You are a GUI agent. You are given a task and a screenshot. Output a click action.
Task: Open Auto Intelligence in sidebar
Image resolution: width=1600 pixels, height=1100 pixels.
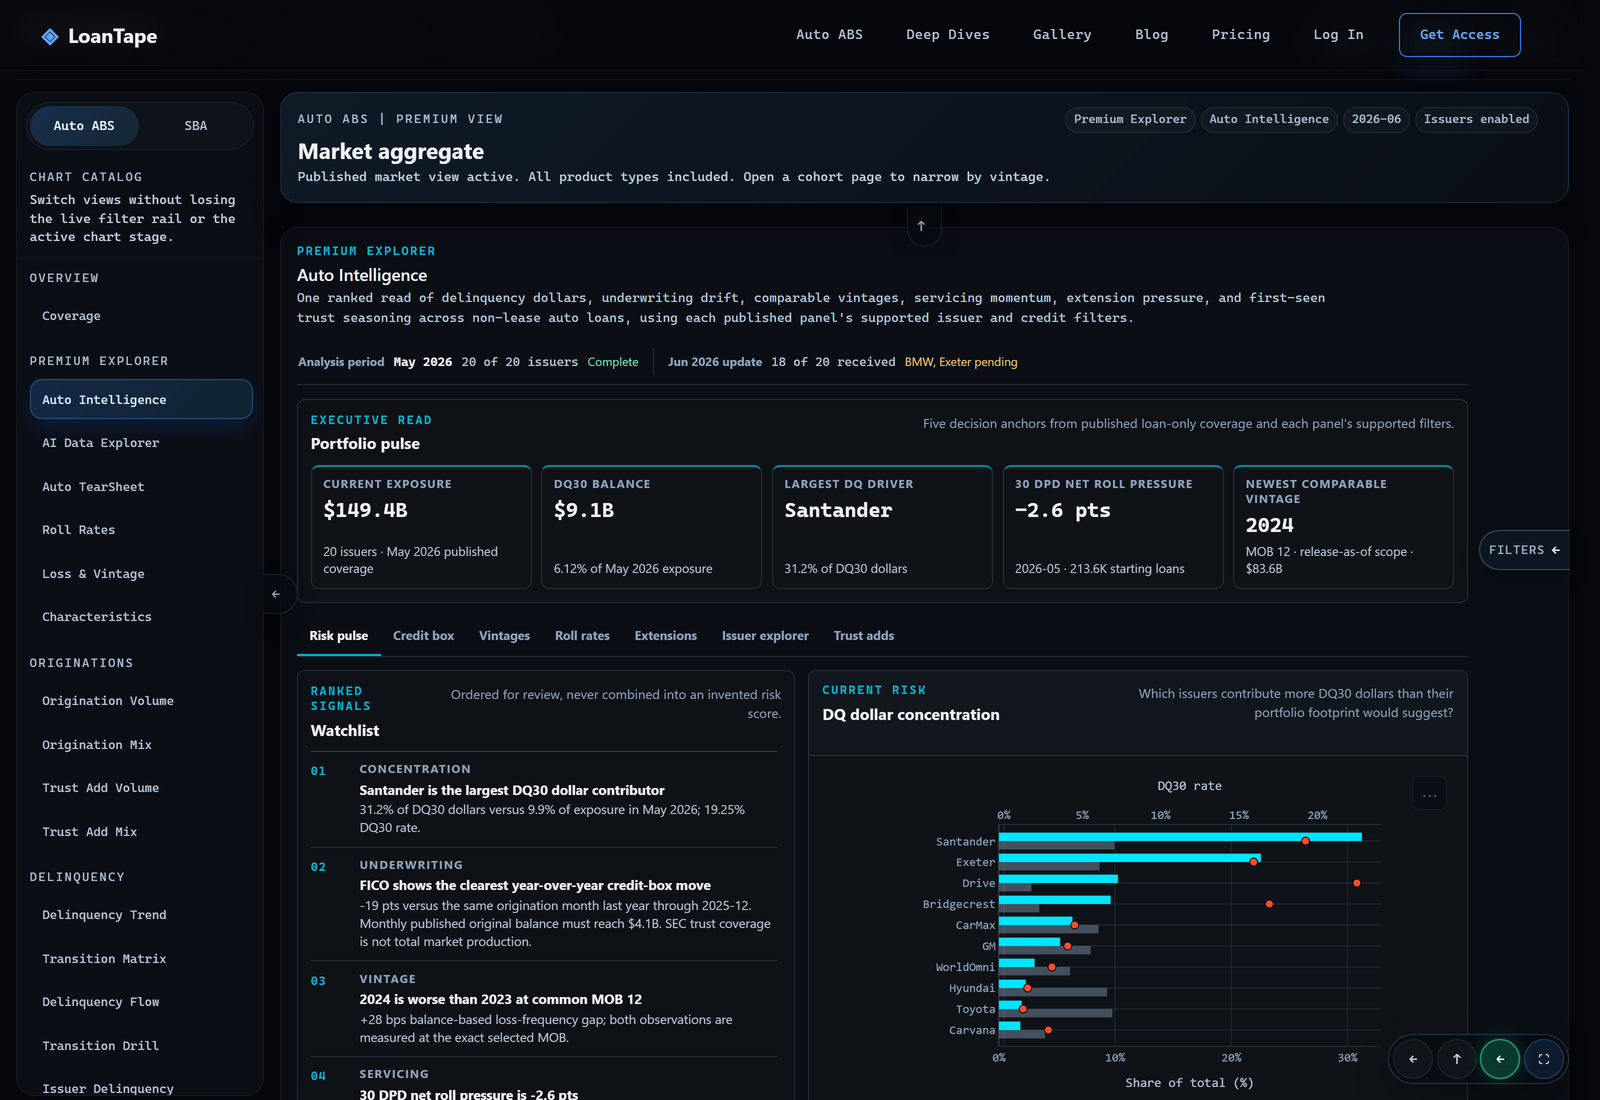[141, 399]
